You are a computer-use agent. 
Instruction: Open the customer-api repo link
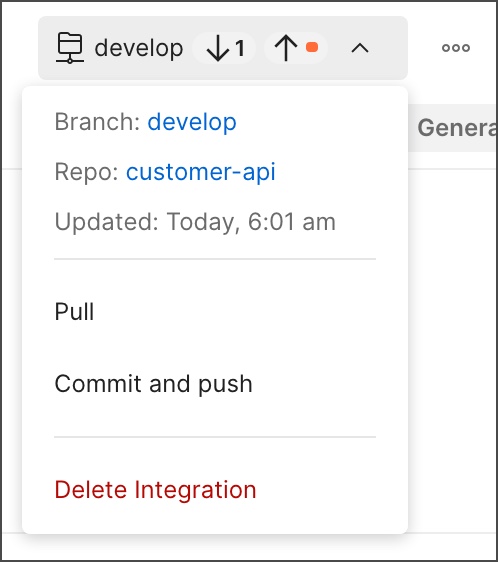tap(201, 172)
